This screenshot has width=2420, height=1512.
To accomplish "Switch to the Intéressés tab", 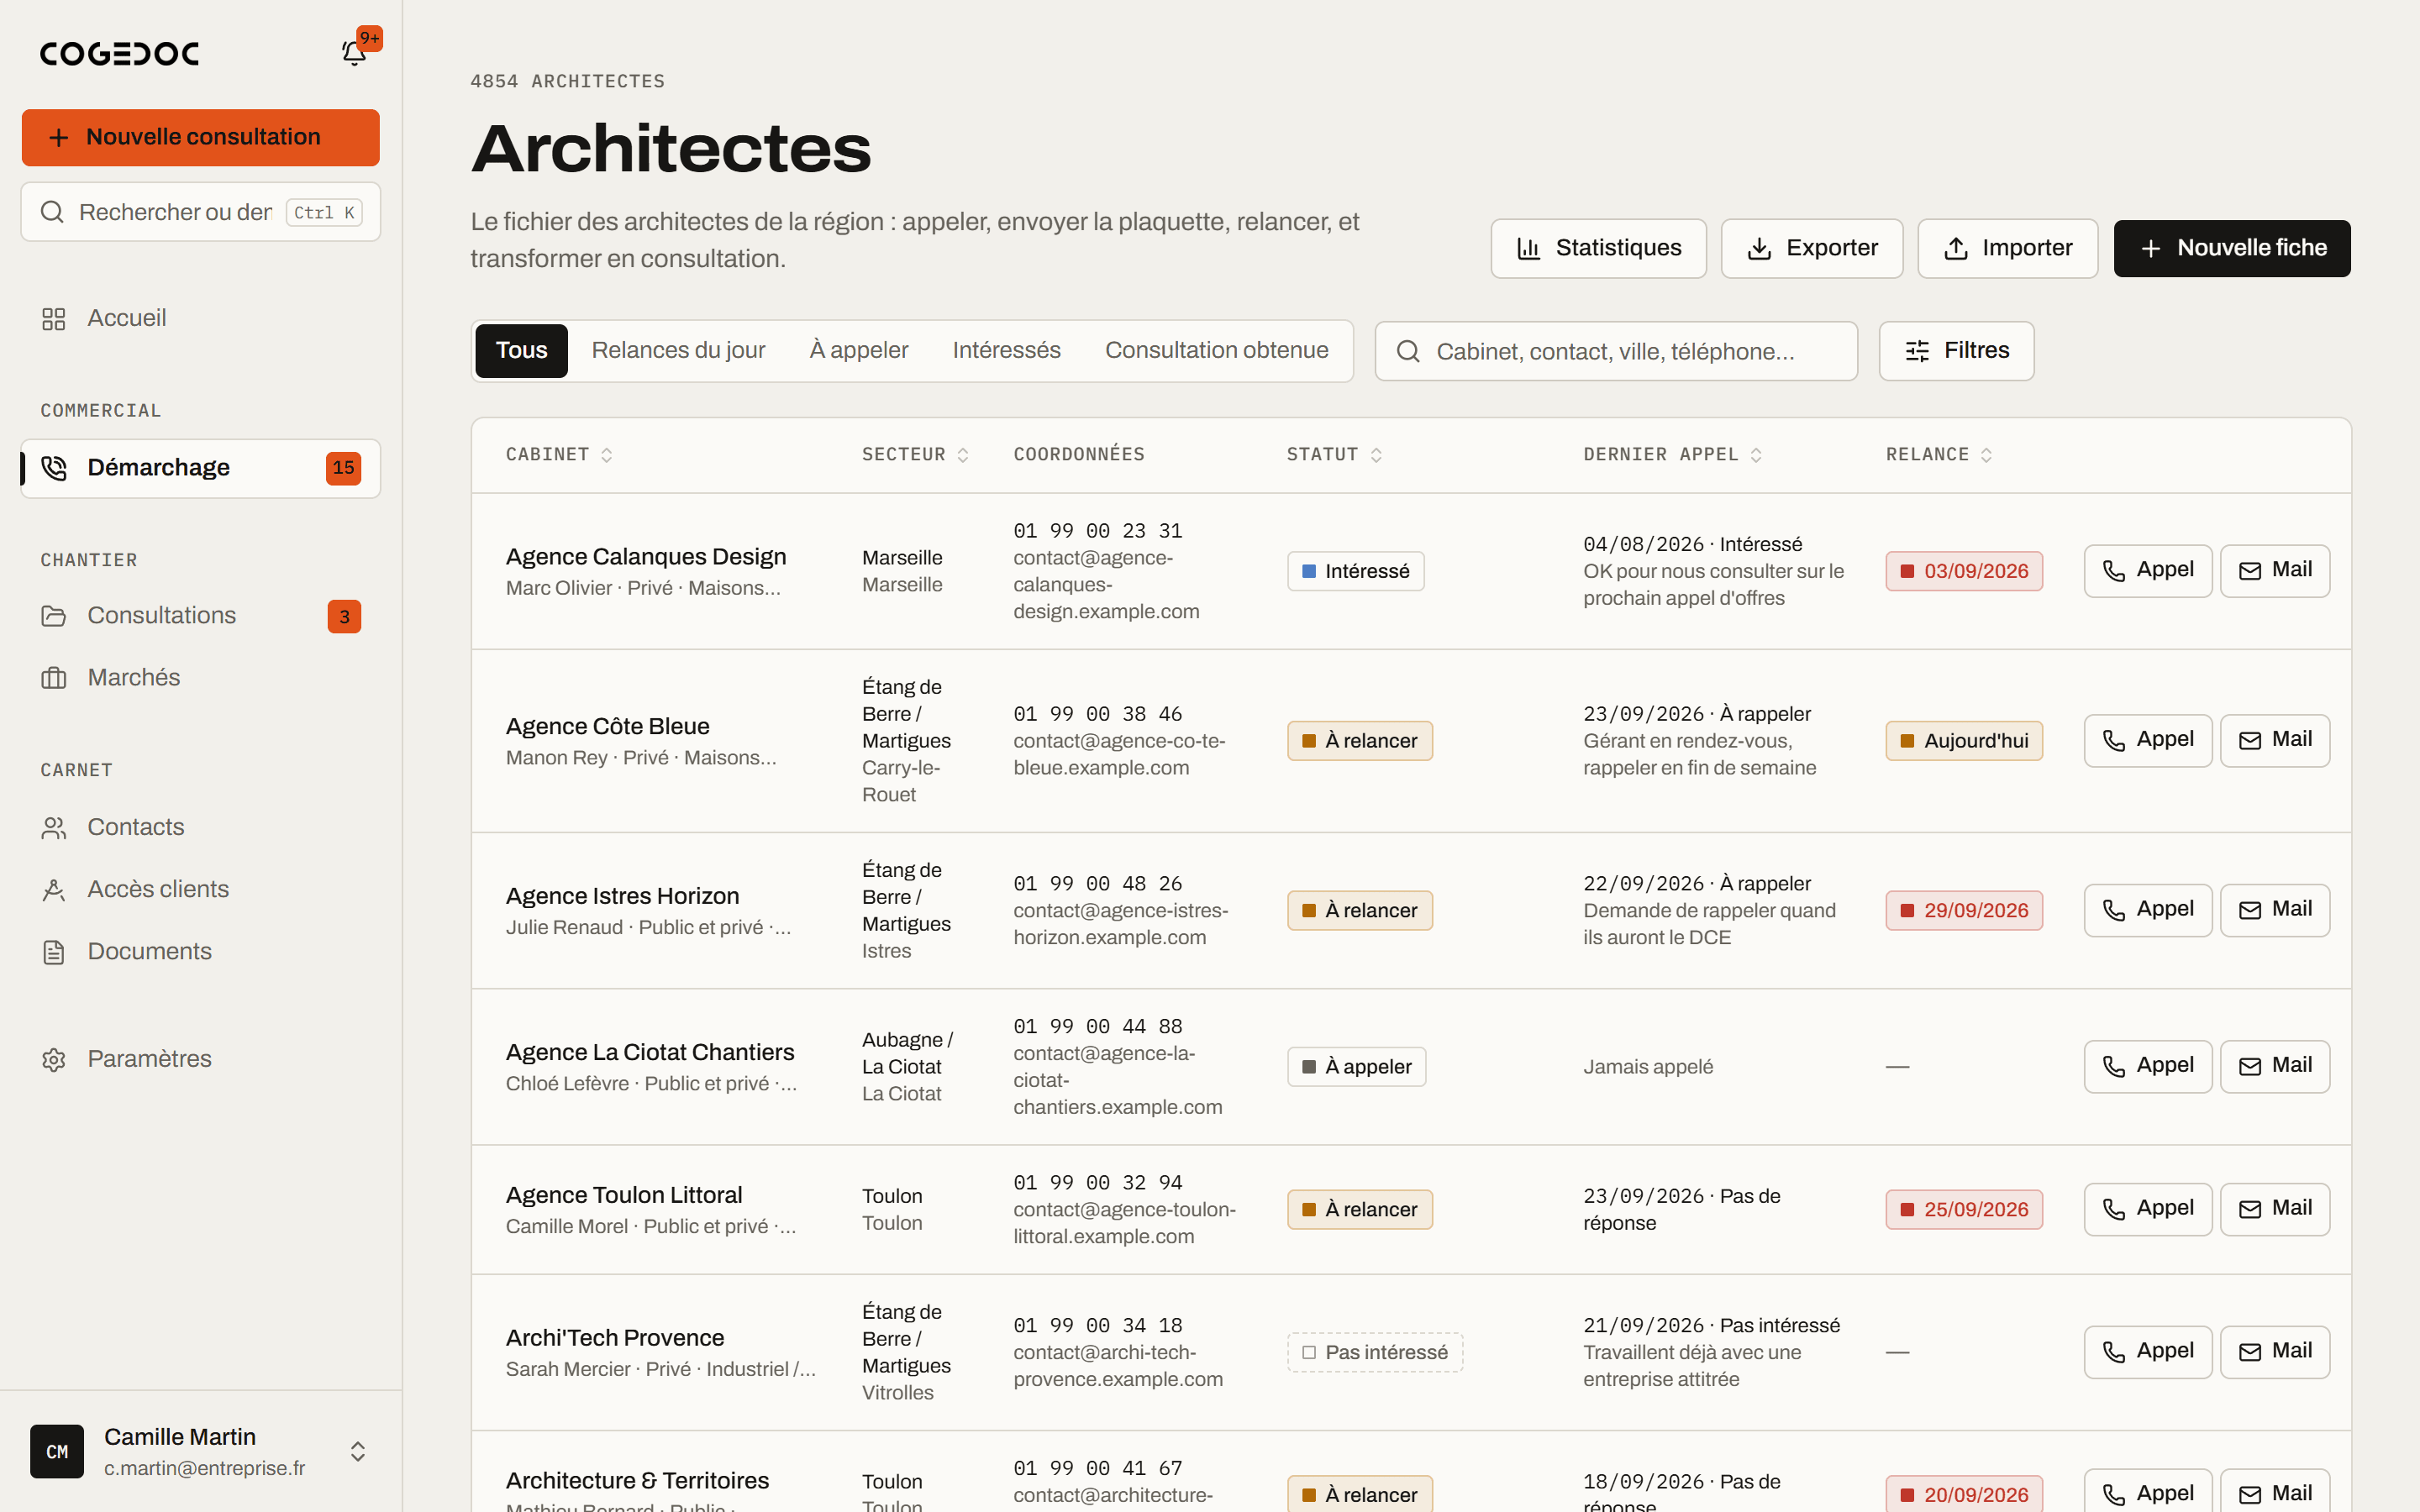I will click(x=1006, y=351).
